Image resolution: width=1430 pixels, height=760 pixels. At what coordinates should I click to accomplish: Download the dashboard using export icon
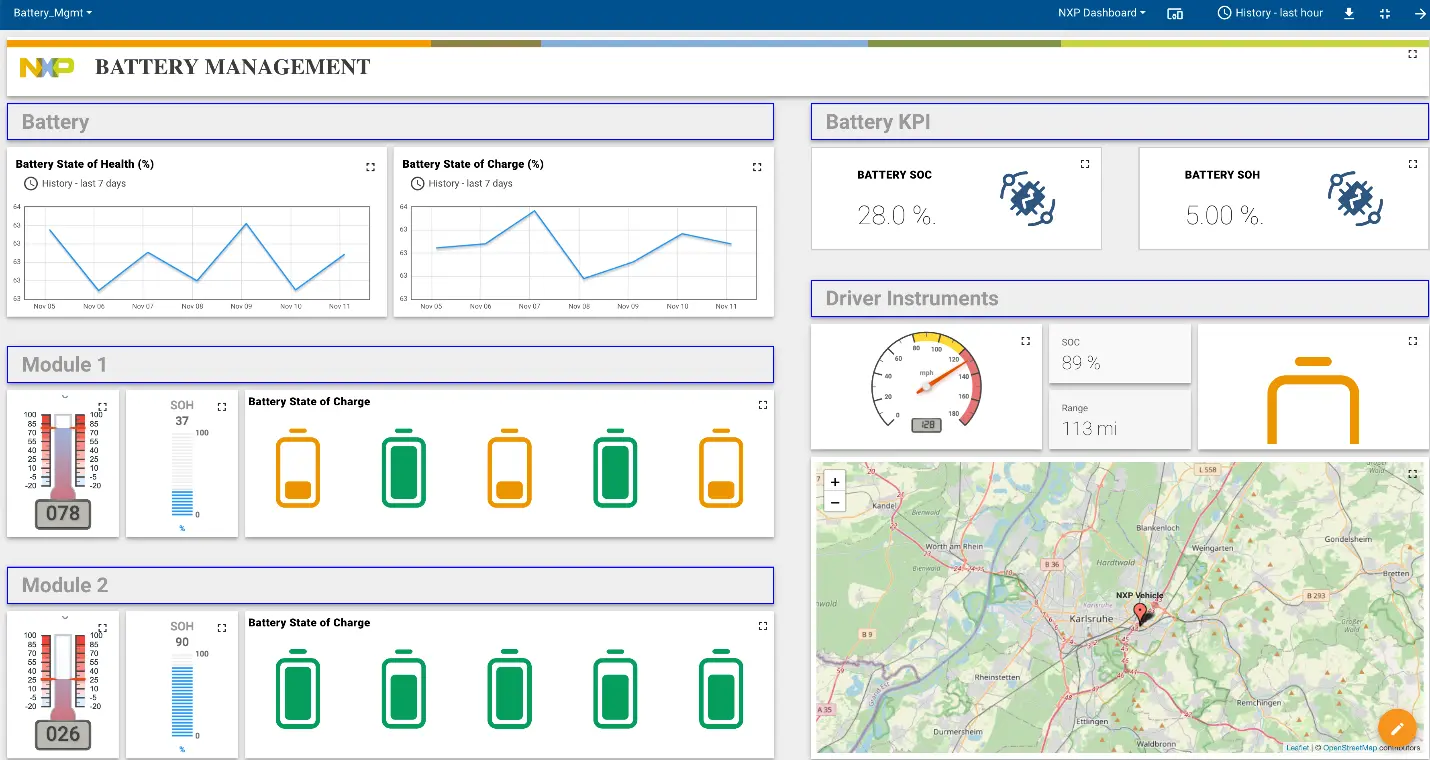coord(1349,13)
